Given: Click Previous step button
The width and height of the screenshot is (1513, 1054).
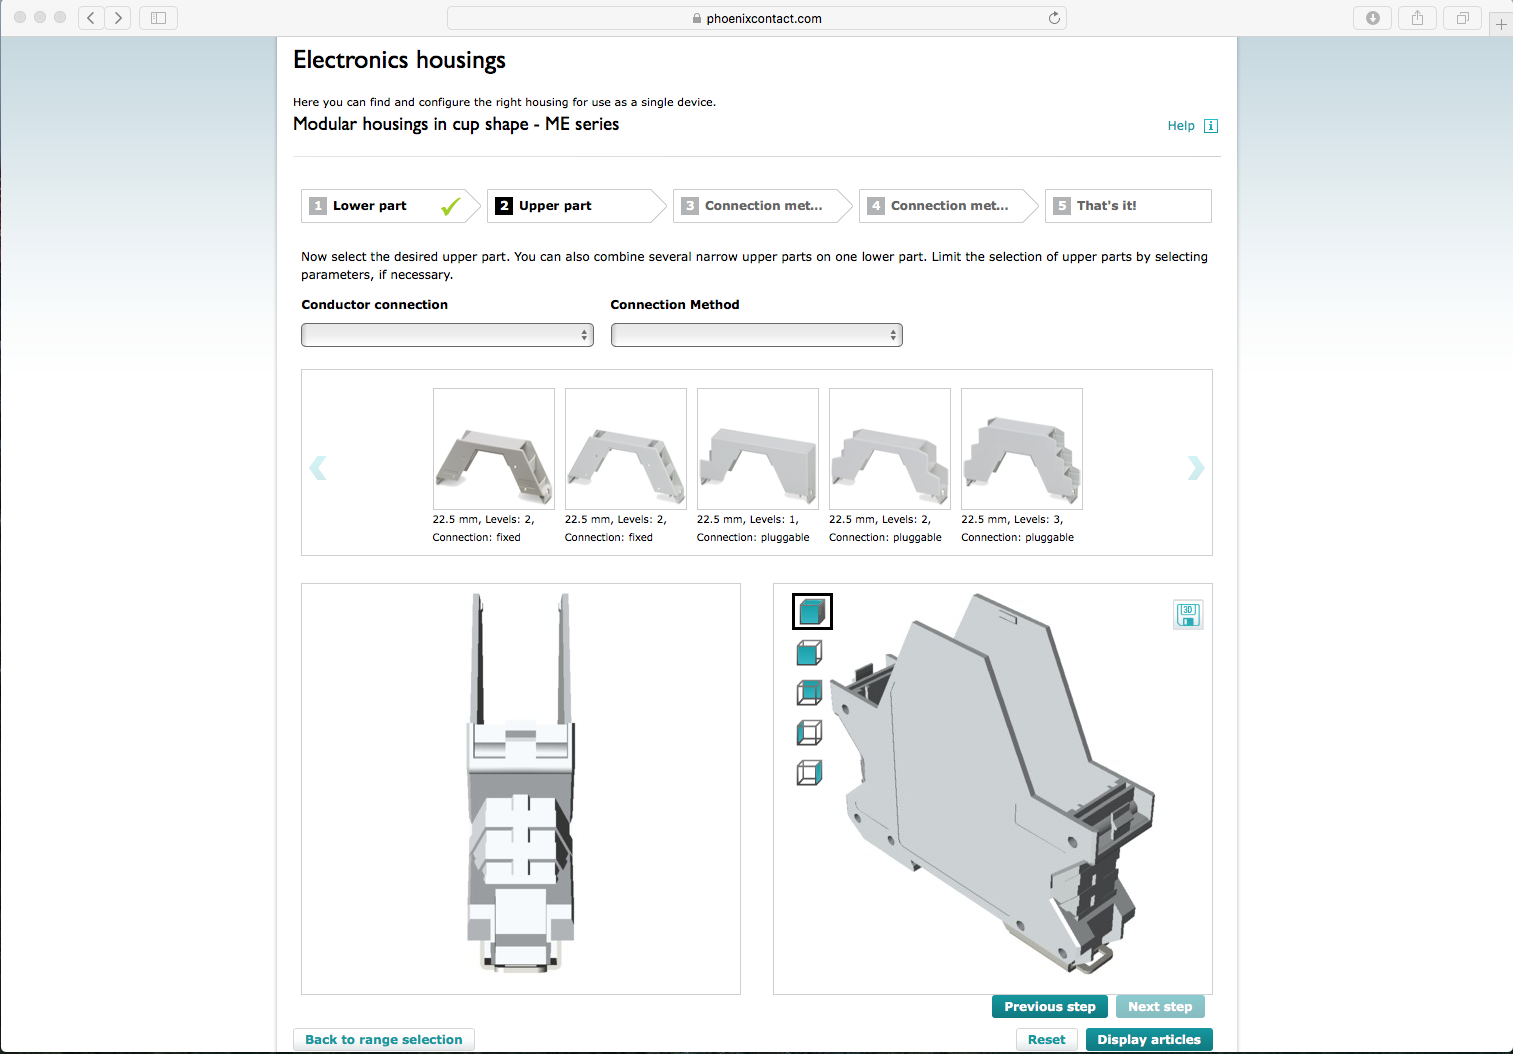Looking at the screenshot, I should click(1050, 1007).
